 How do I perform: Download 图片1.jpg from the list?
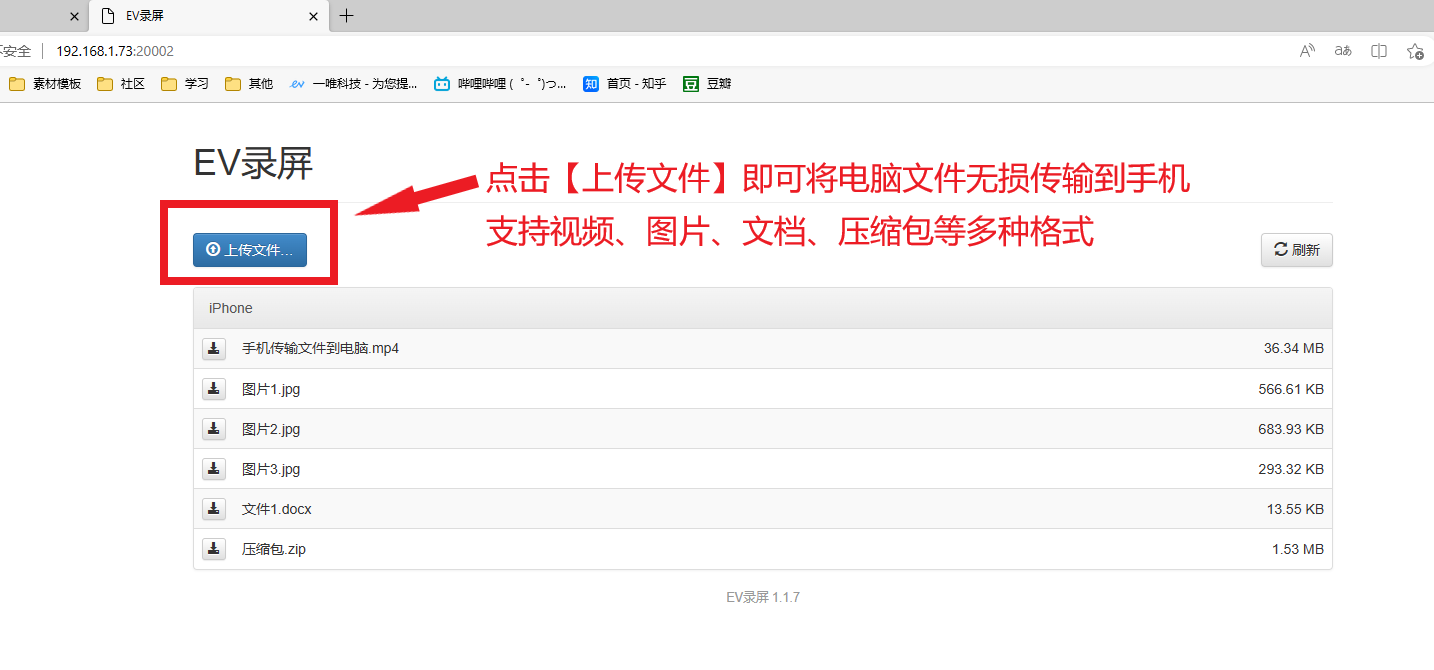click(213, 388)
